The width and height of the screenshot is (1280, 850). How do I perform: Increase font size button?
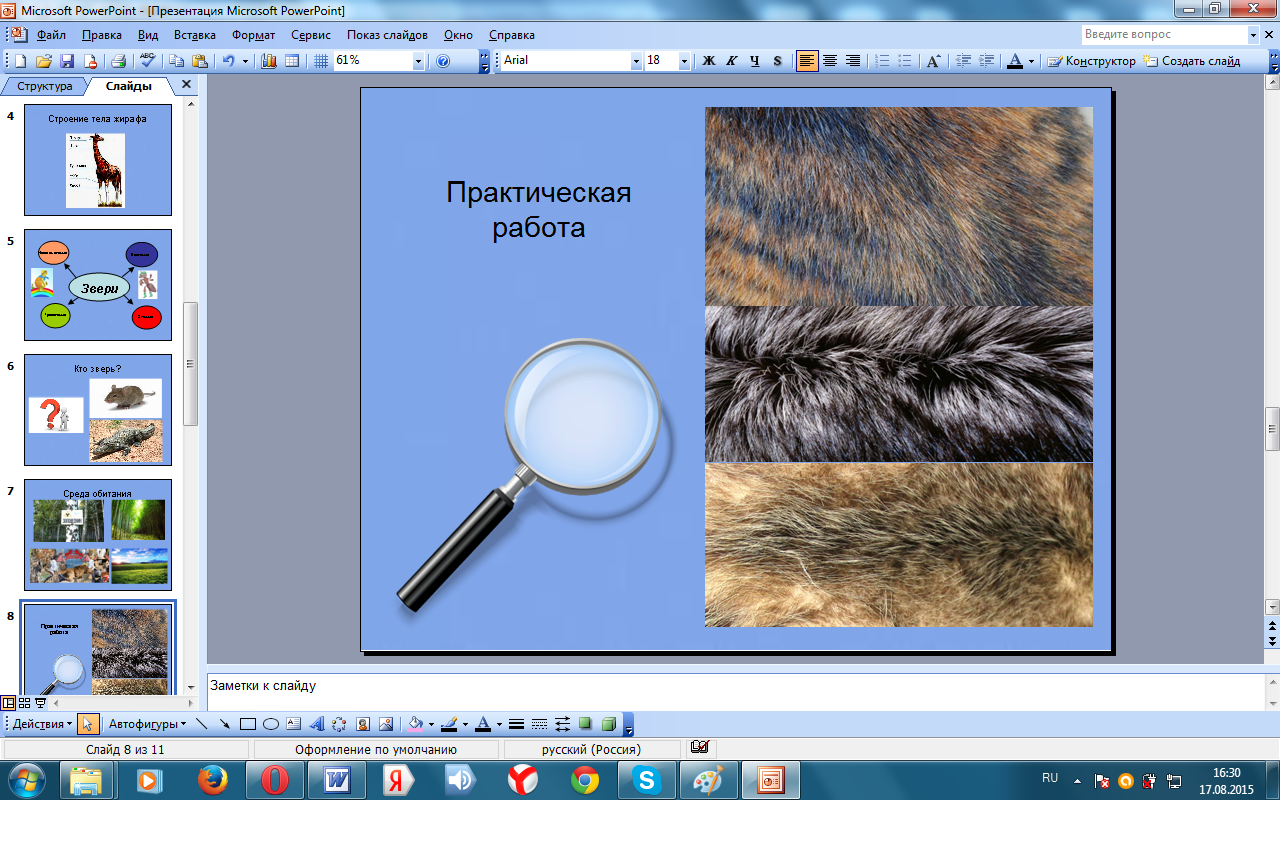point(933,61)
